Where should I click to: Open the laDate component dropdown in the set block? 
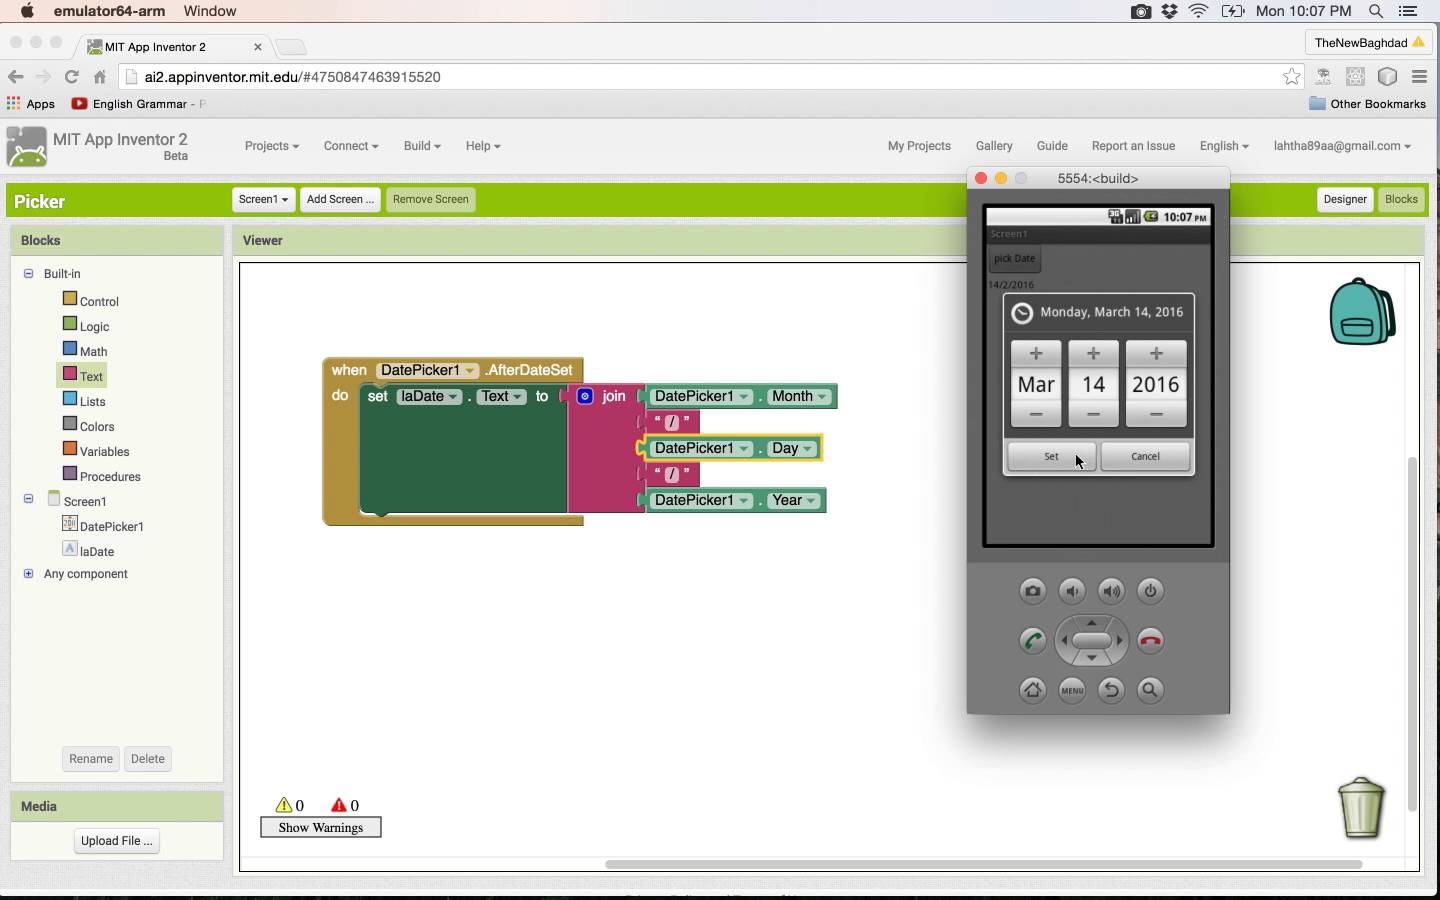click(x=429, y=396)
